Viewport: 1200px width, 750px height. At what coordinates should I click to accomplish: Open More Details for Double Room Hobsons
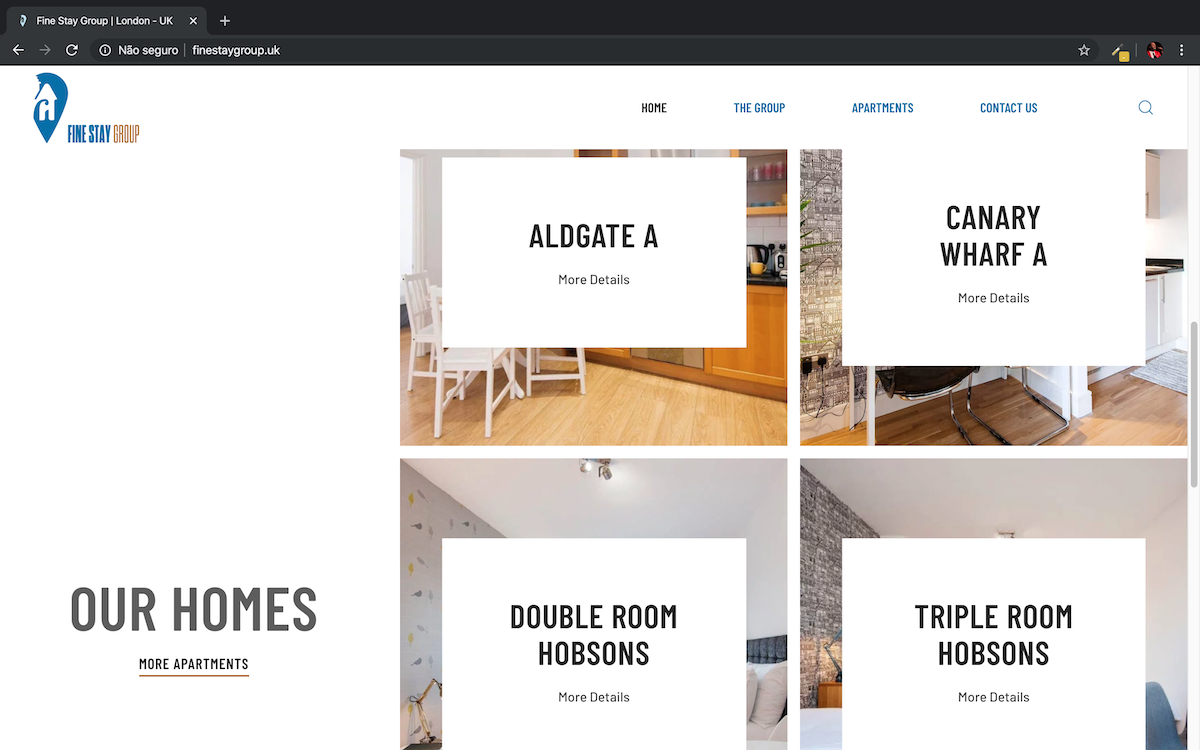[x=594, y=697]
